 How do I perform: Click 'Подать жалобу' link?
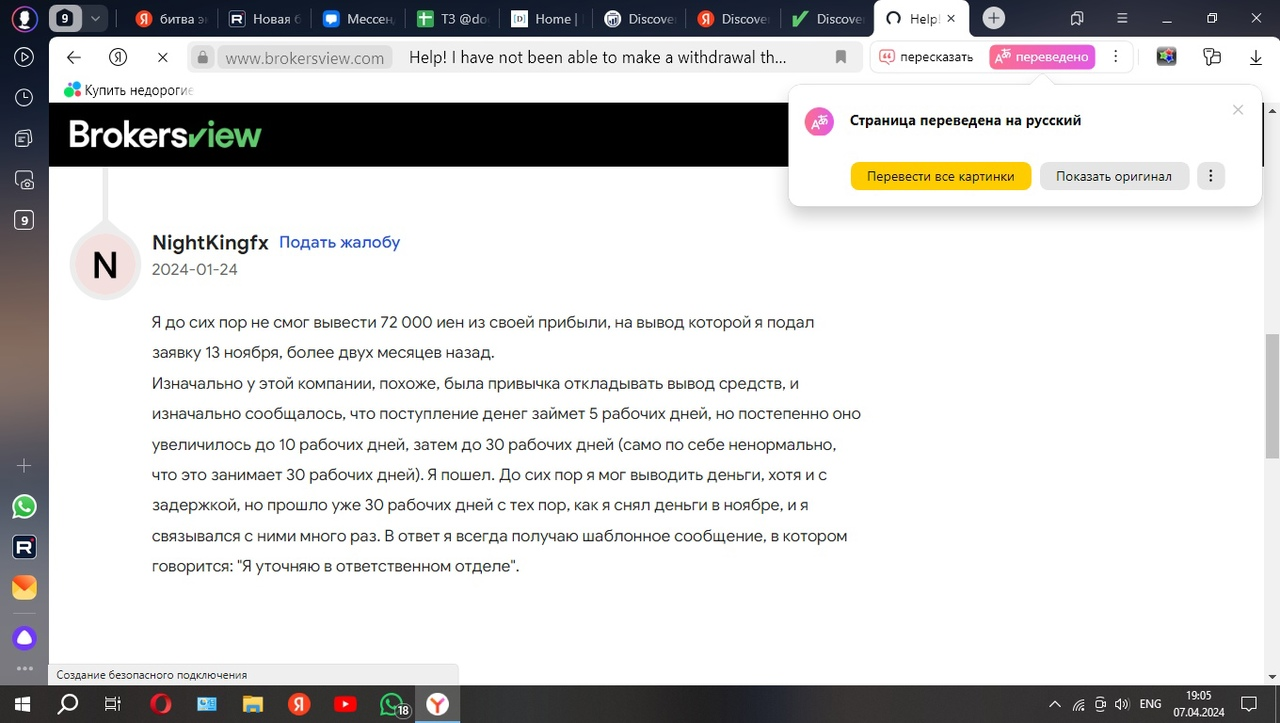click(339, 242)
